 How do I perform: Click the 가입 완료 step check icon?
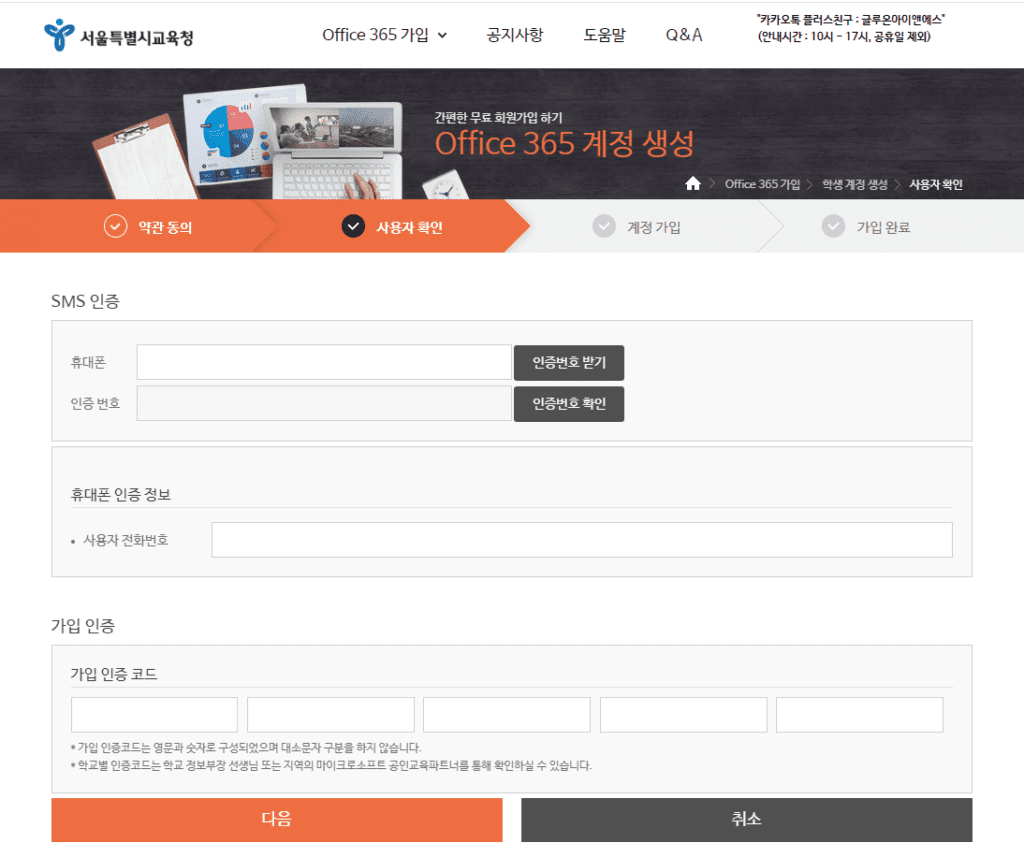tap(833, 227)
